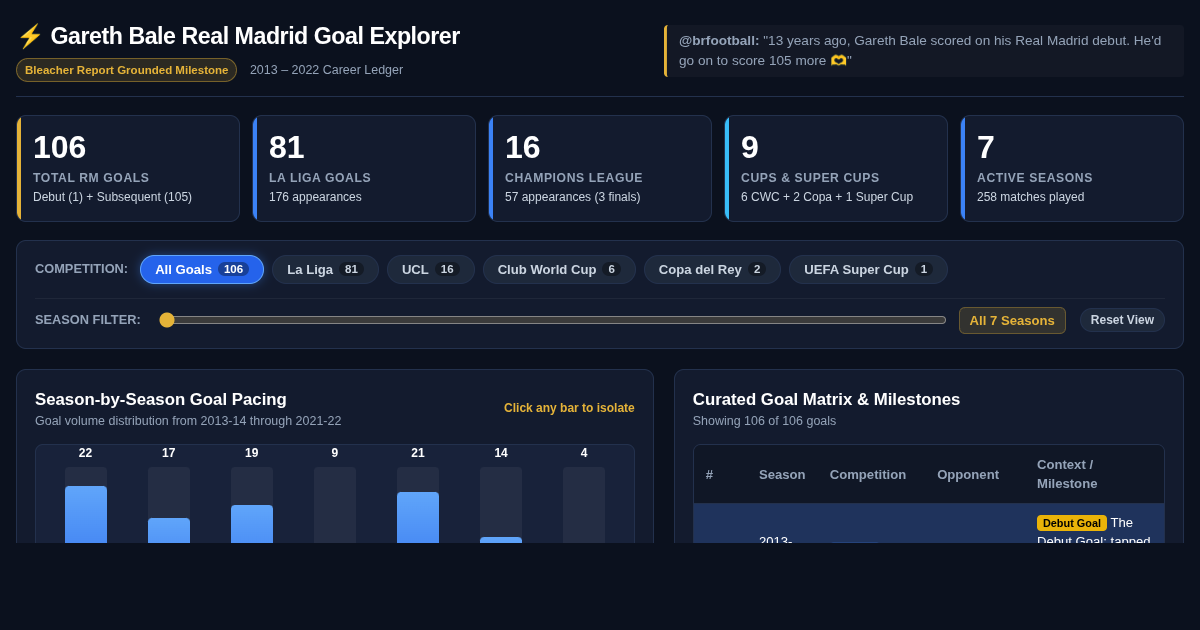The width and height of the screenshot is (1200, 630).
Task: Click the Bleacher Report Grounded Milestone badge
Action: tap(126, 70)
